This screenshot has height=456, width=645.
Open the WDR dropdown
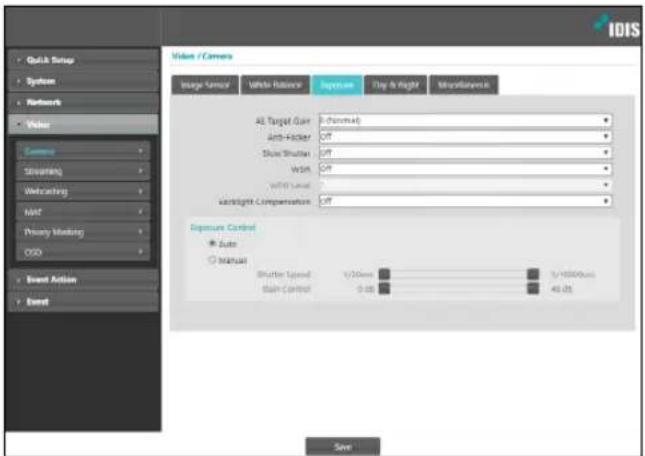(x=465, y=169)
